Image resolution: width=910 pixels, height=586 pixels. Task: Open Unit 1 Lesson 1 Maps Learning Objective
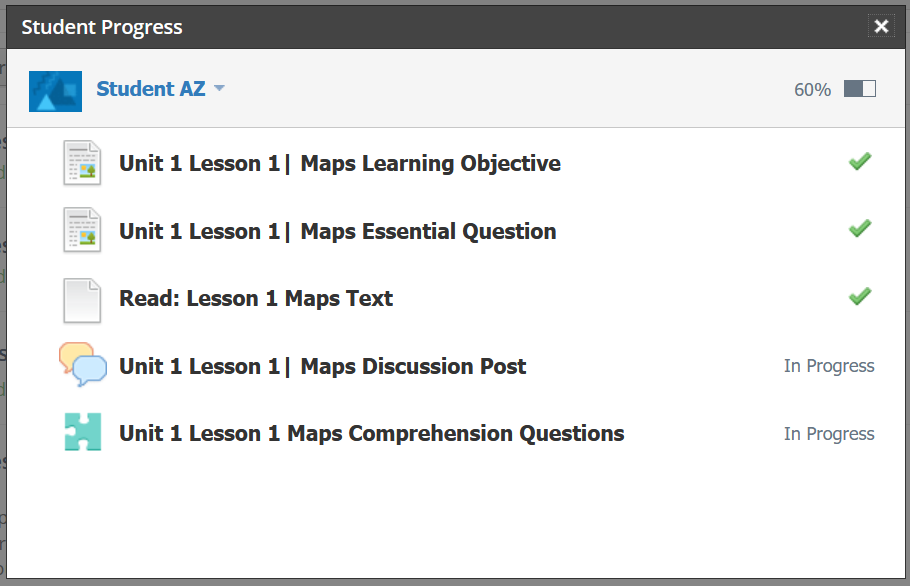[x=340, y=164]
